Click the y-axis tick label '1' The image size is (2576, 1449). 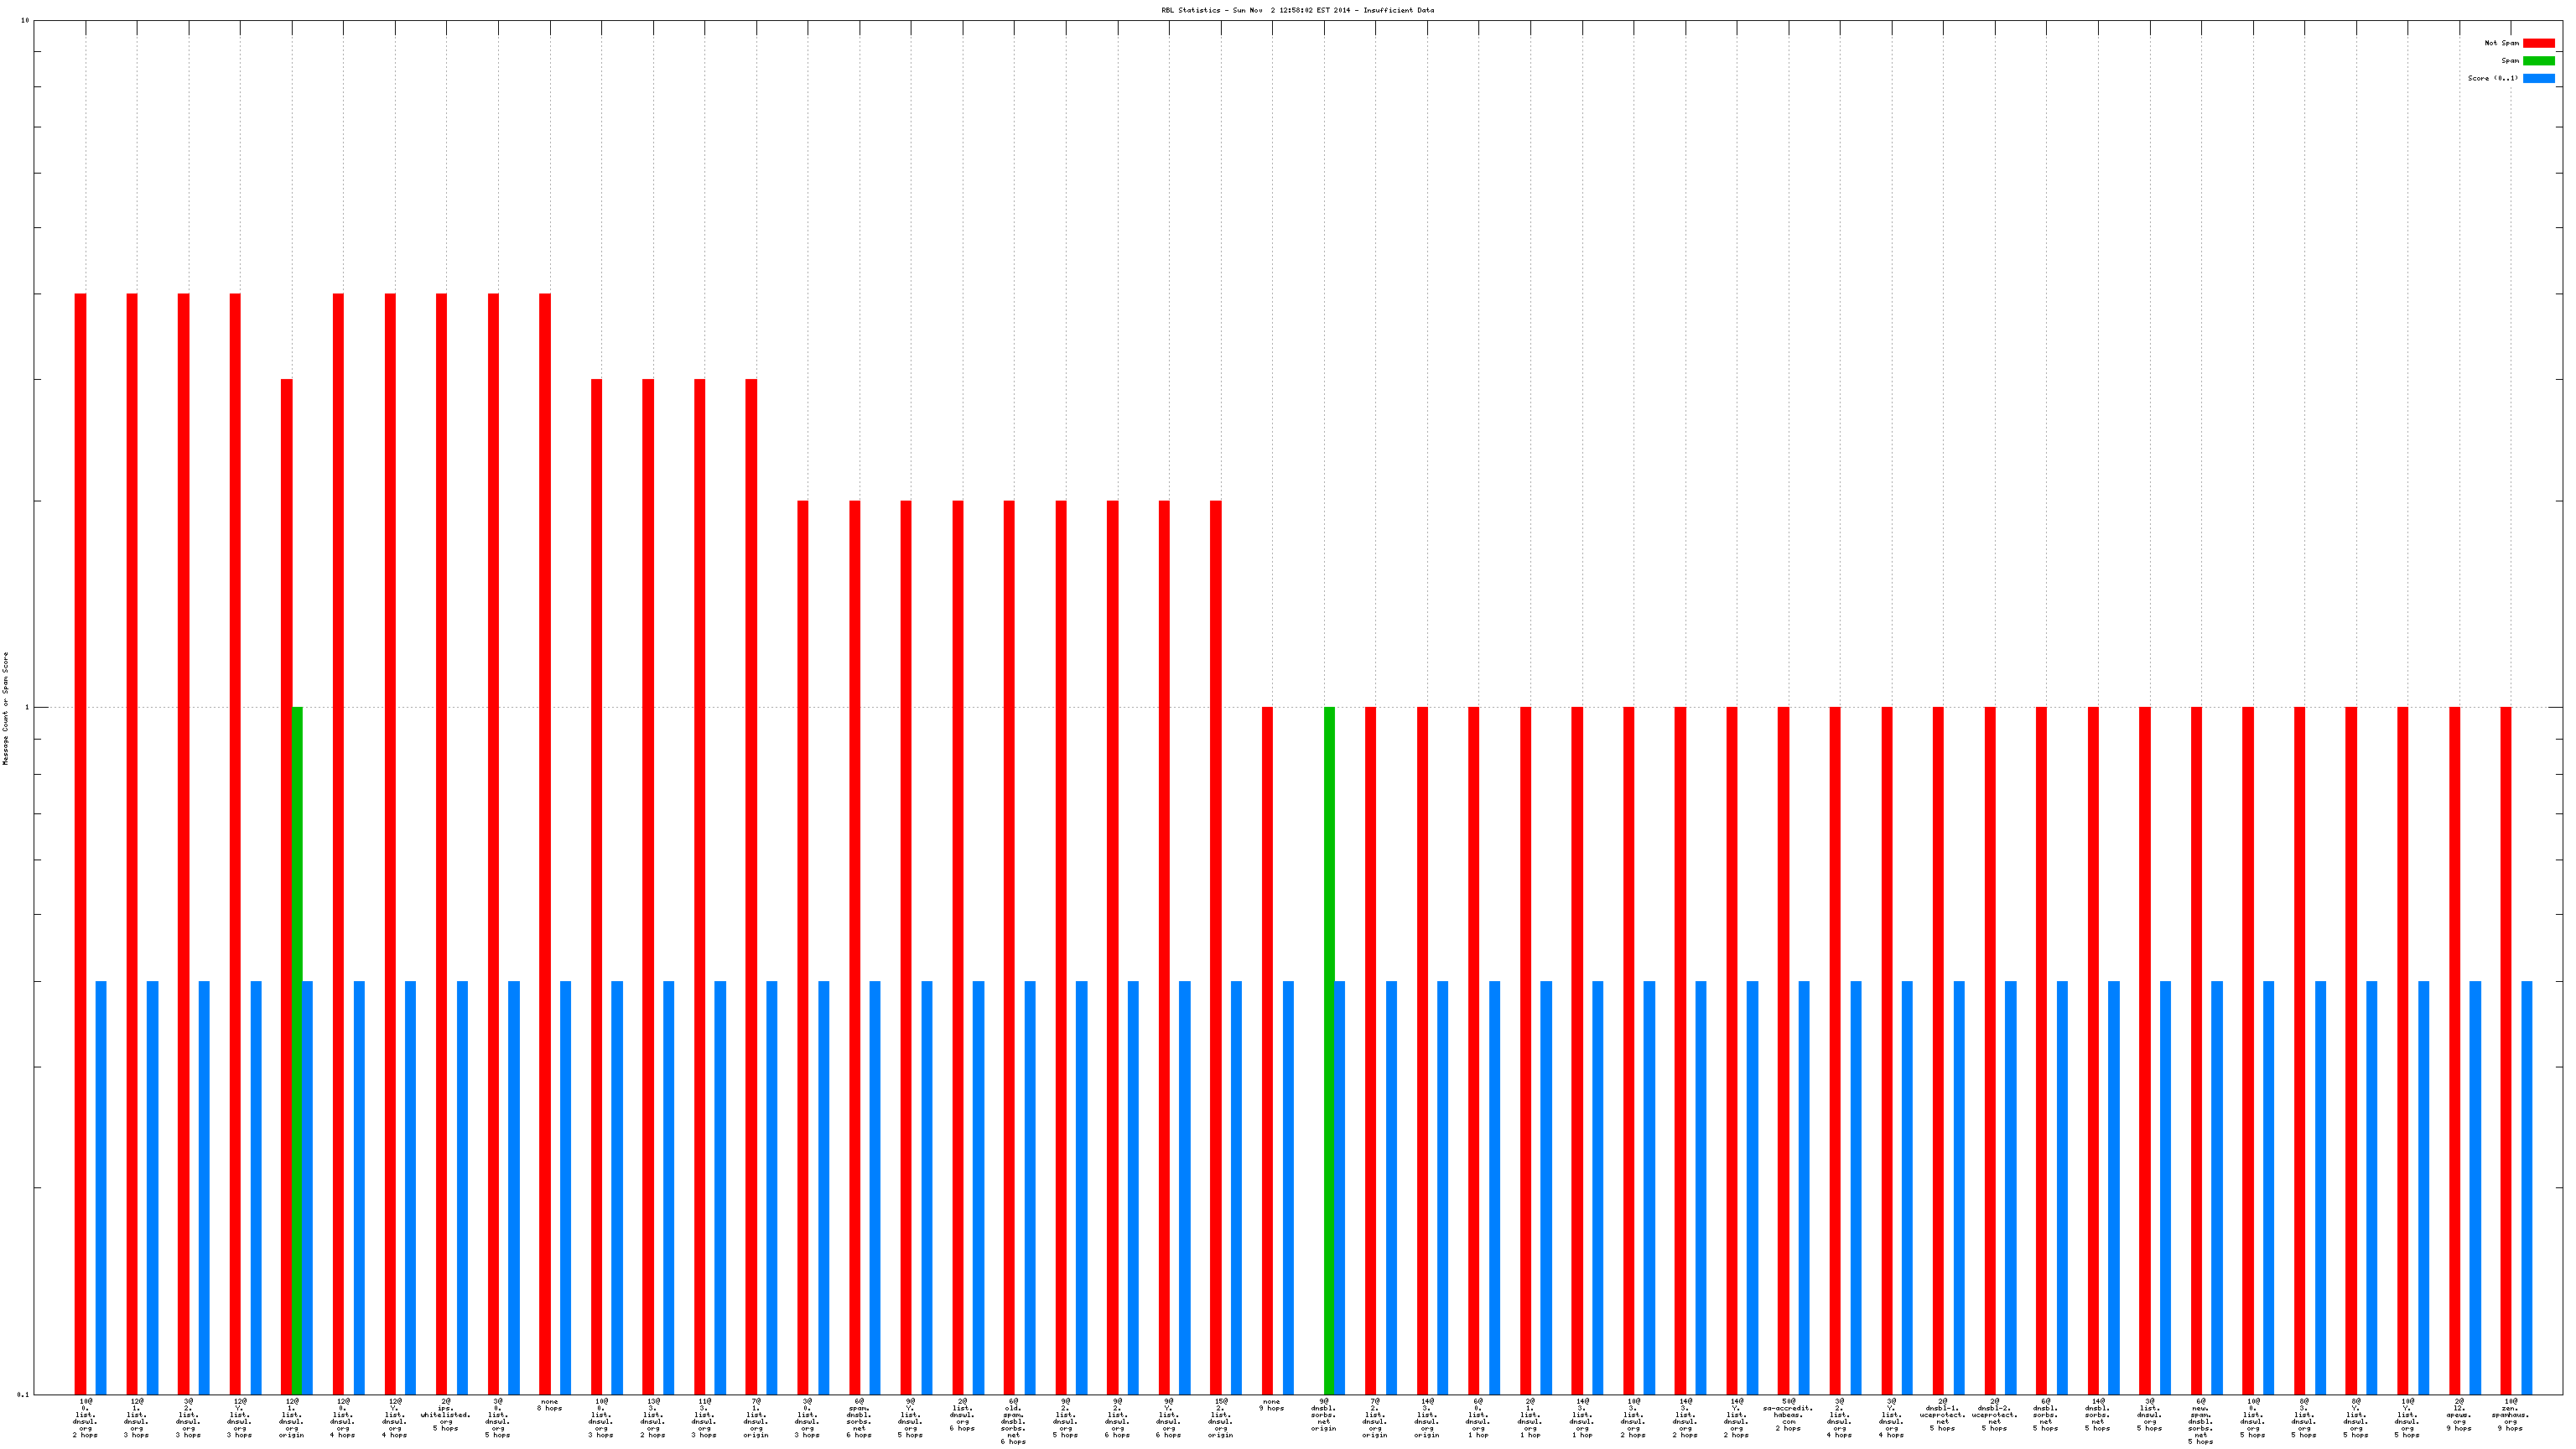point(27,708)
